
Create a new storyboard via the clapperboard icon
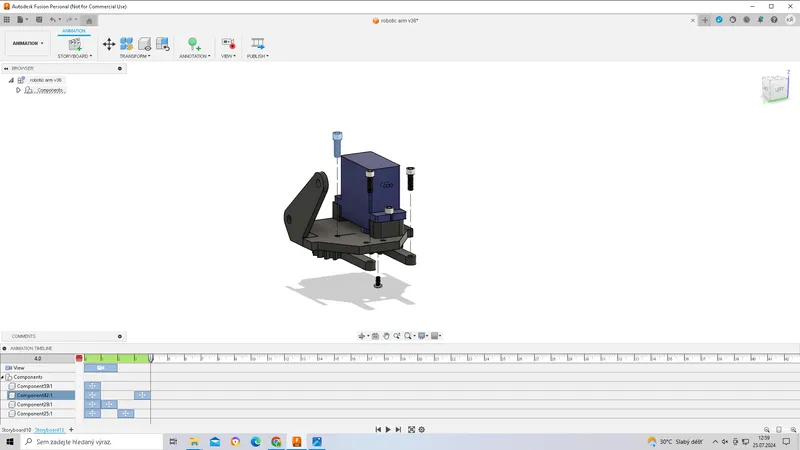[x=75, y=44]
